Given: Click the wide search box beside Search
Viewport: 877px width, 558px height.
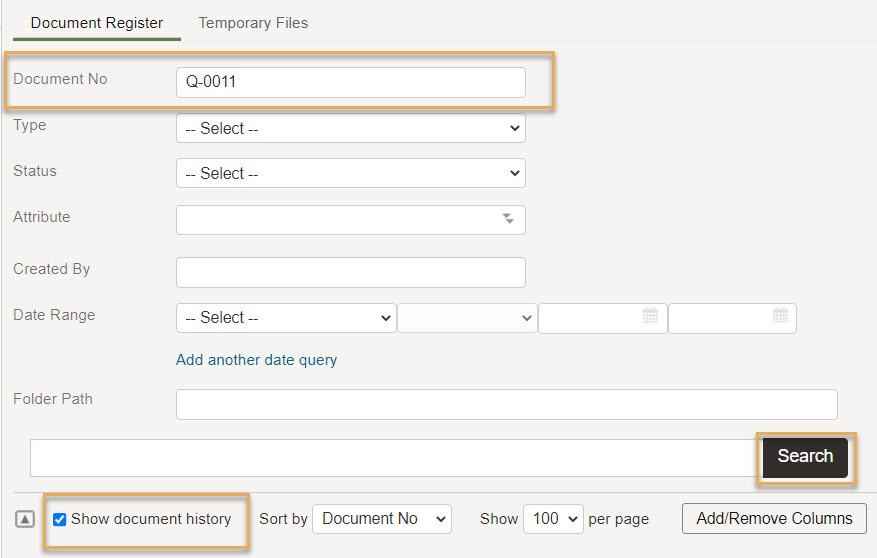Looking at the screenshot, I should (x=396, y=458).
